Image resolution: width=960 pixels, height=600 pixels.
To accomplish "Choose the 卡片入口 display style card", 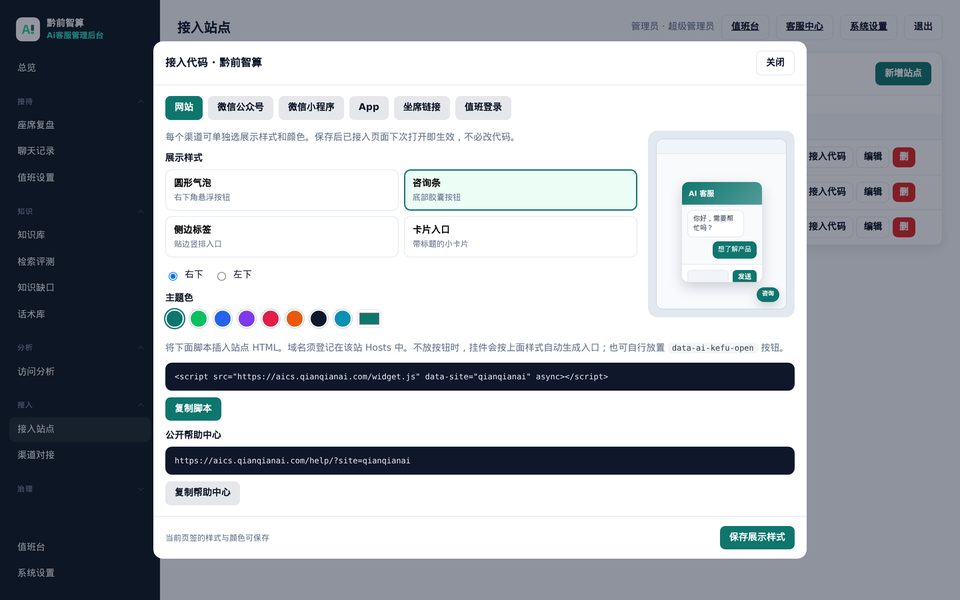I will (x=520, y=236).
